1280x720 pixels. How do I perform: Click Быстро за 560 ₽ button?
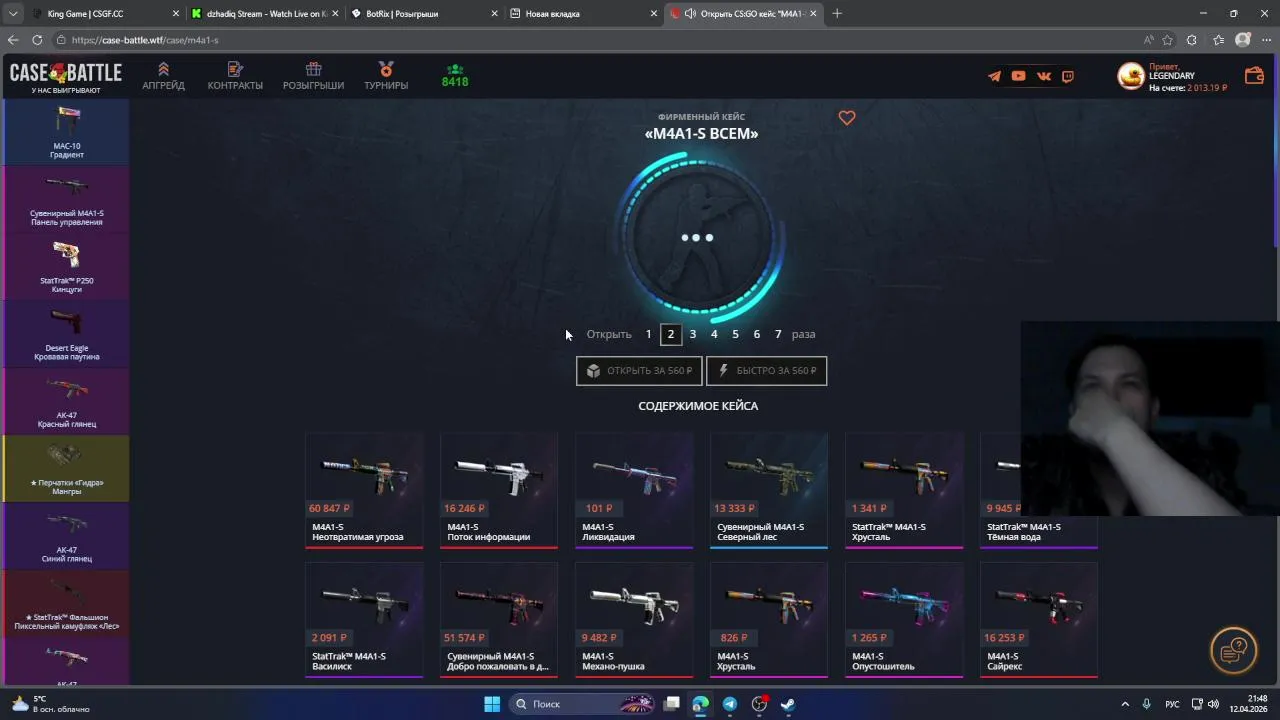[x=766, y=371]
